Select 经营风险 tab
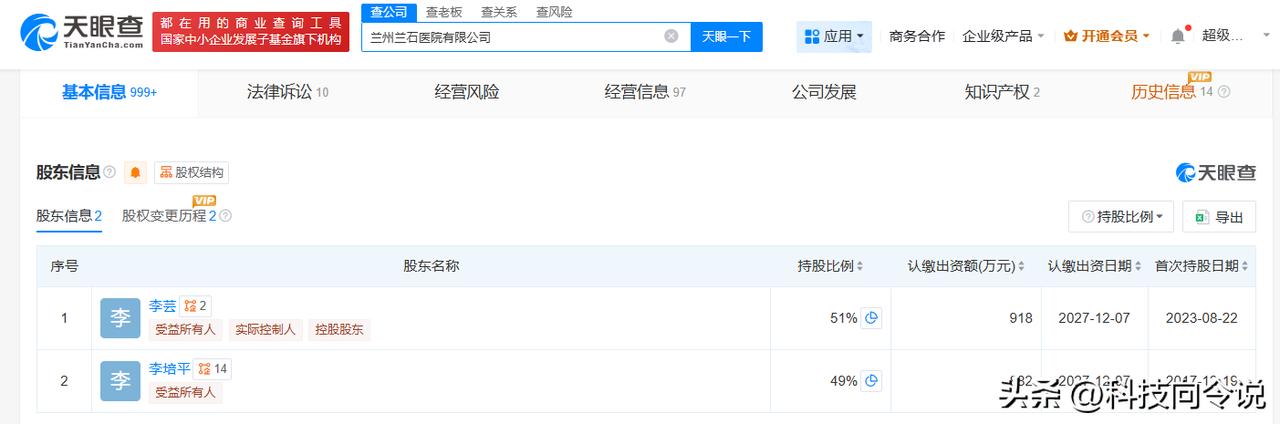1280x424 pixels. [x=467, y=92]
